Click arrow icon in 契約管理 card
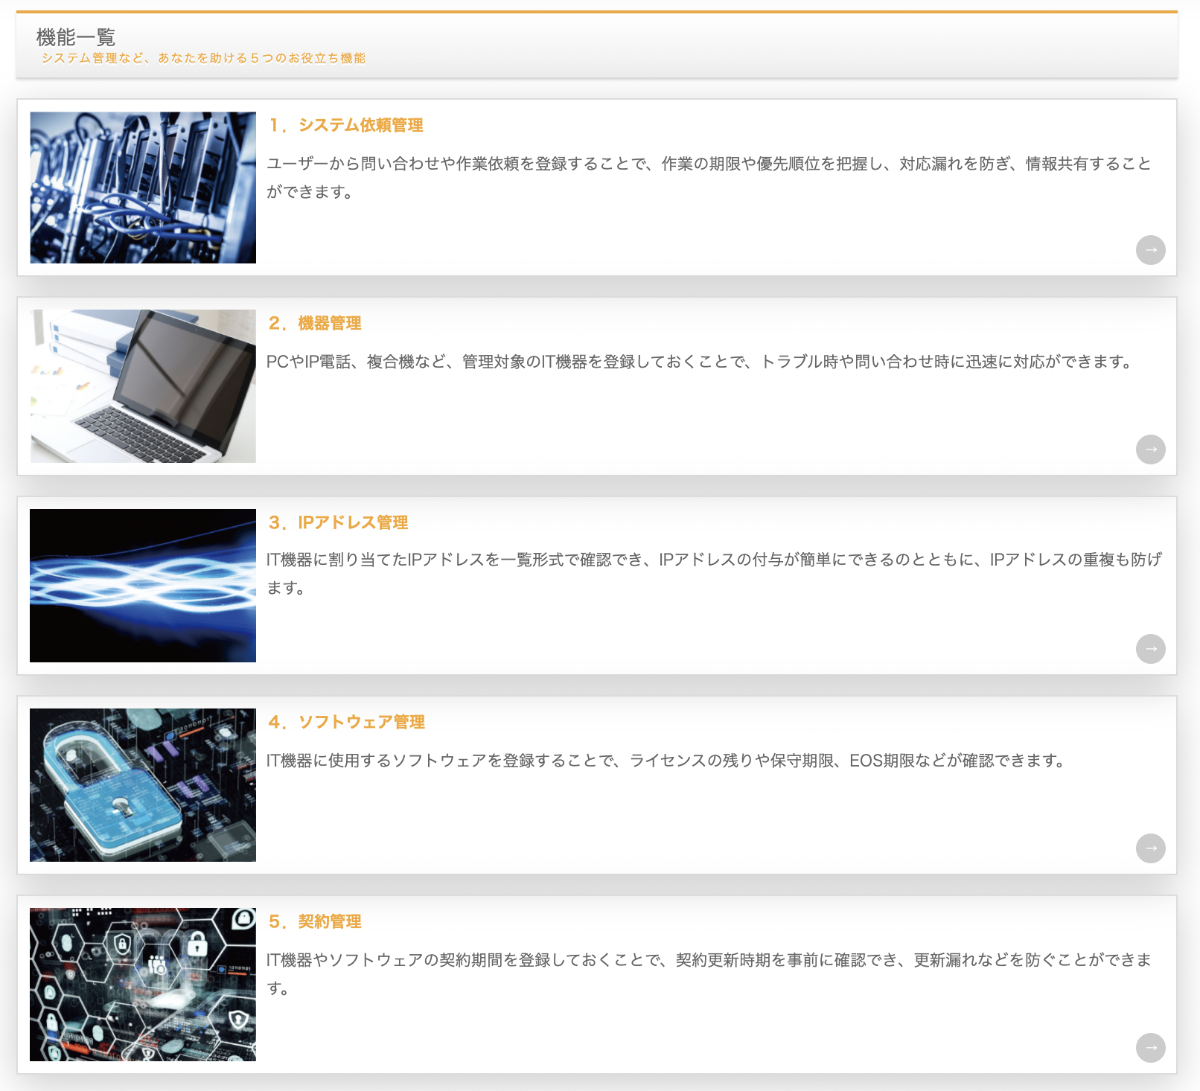1200x1091 pixels. click(x=1151, y=1048)
